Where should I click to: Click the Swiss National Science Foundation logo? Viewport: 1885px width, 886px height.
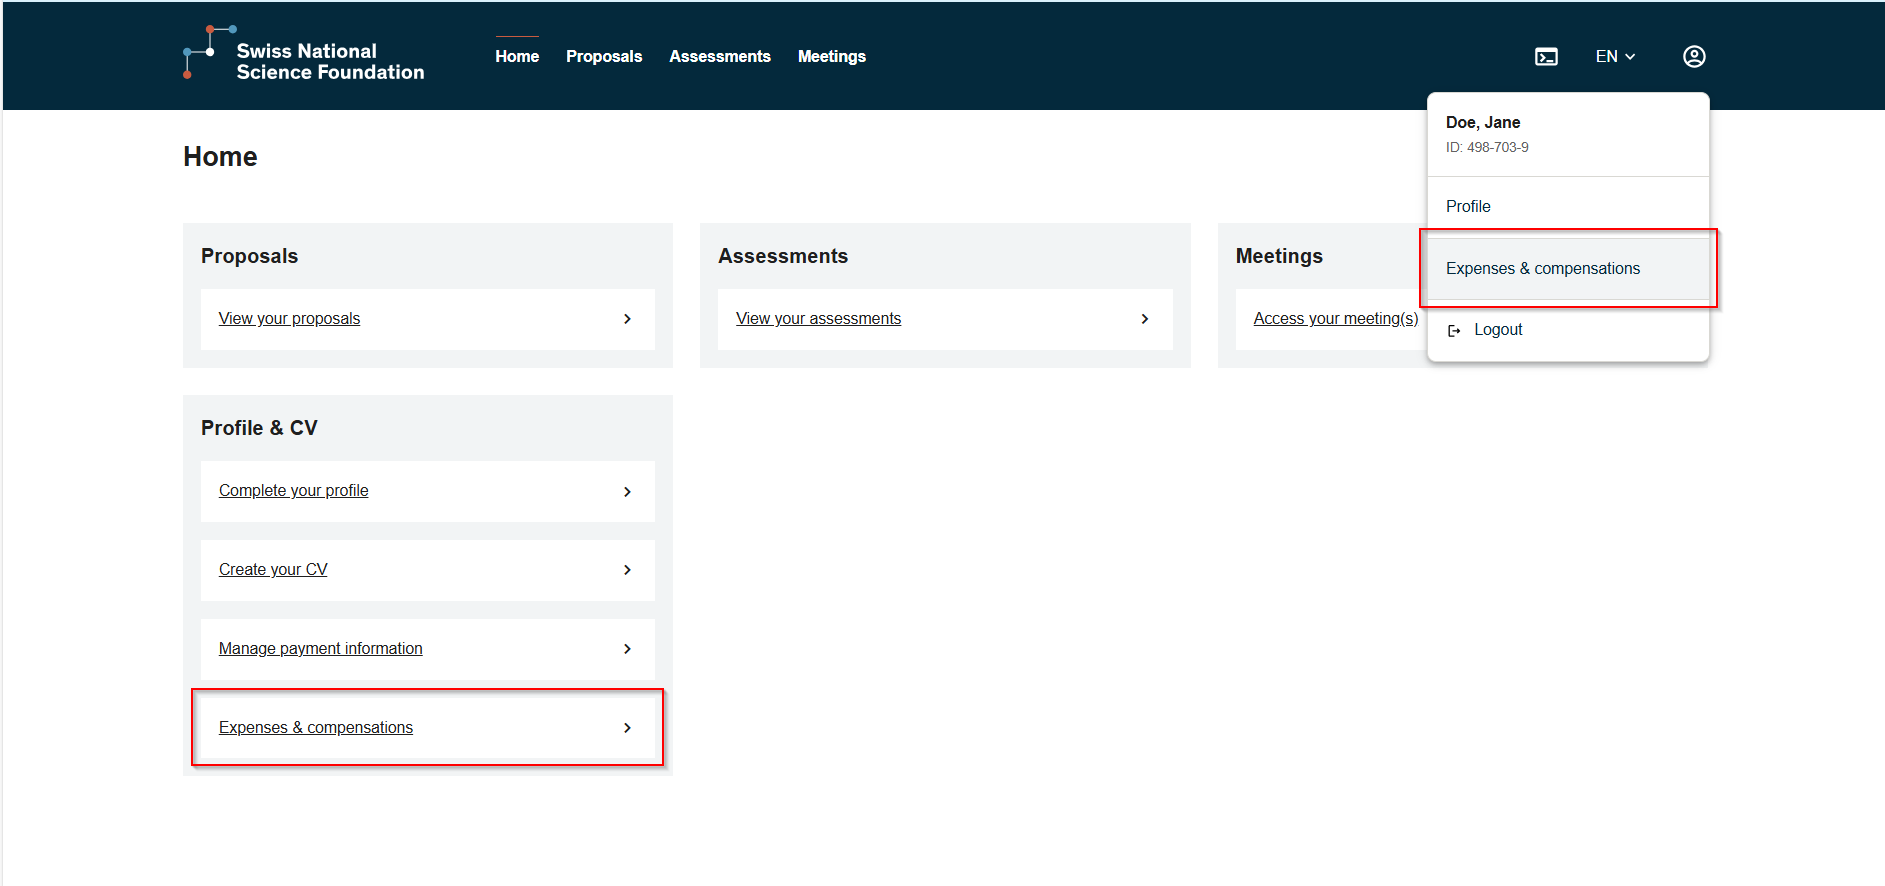(x=303, y=57)
